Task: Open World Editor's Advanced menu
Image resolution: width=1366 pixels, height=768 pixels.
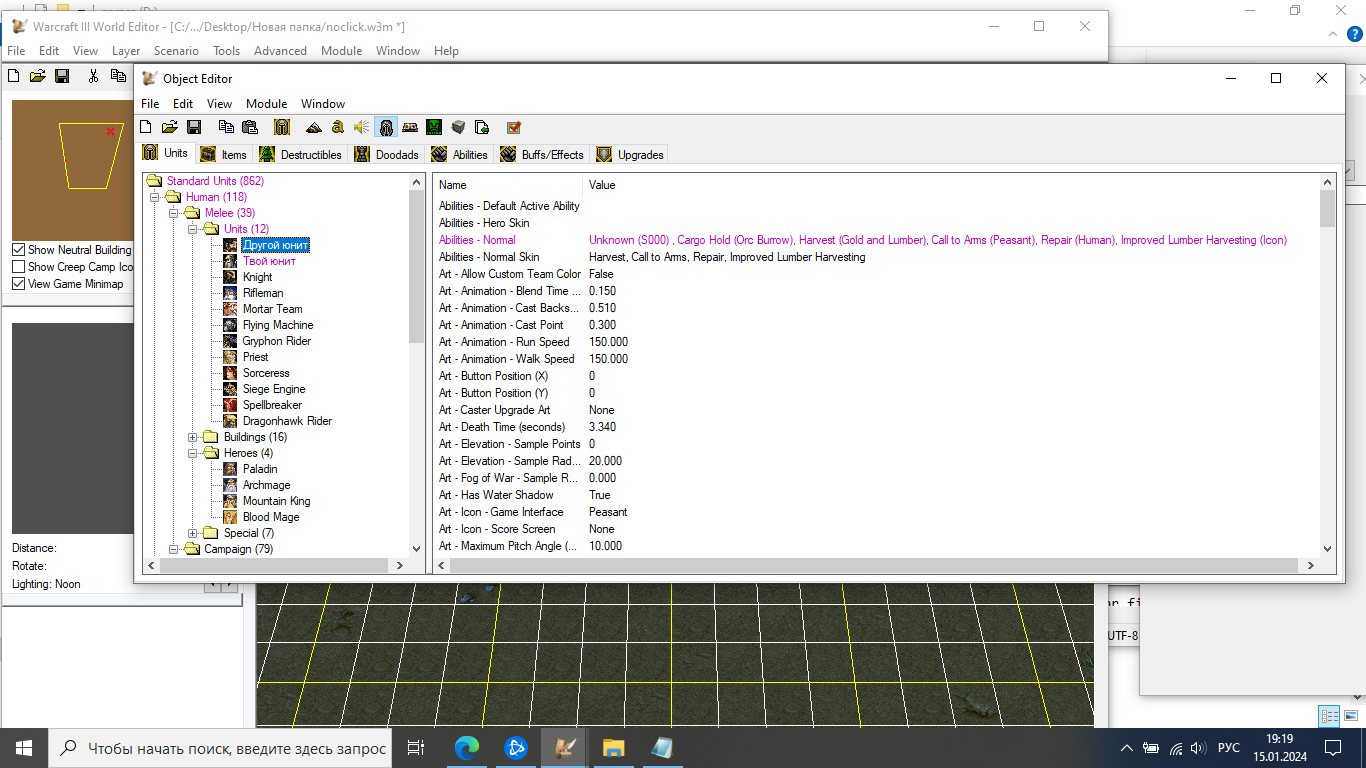Action: [x=280, y=51]
